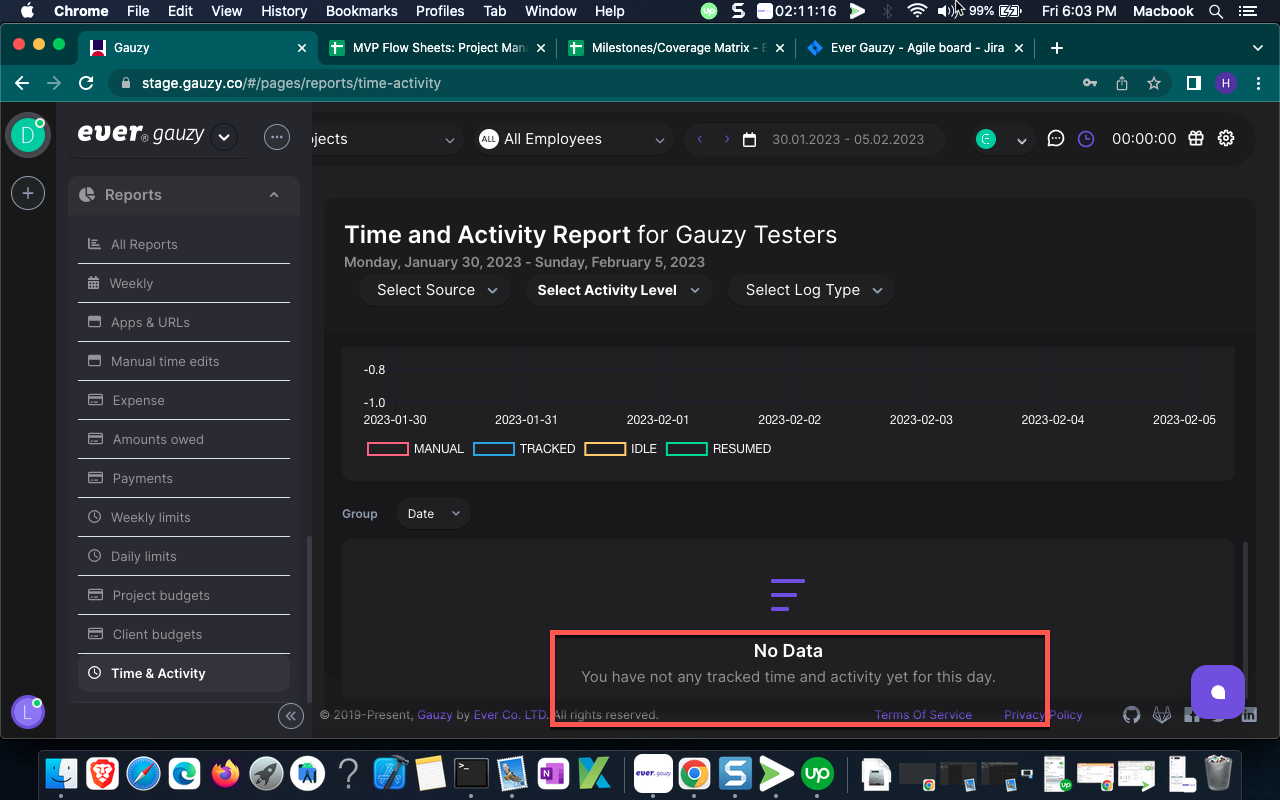The height and width of the screenshot is (800, 1280).
Task: Switch to MVP Flow Sheets tab
Action: (437, 47)
